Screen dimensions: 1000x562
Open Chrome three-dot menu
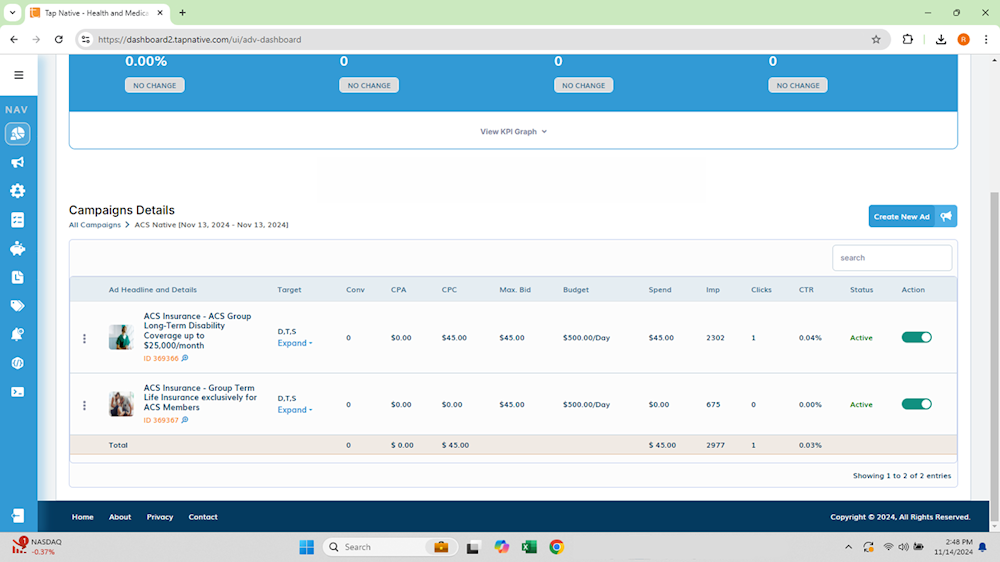(986, 40)
